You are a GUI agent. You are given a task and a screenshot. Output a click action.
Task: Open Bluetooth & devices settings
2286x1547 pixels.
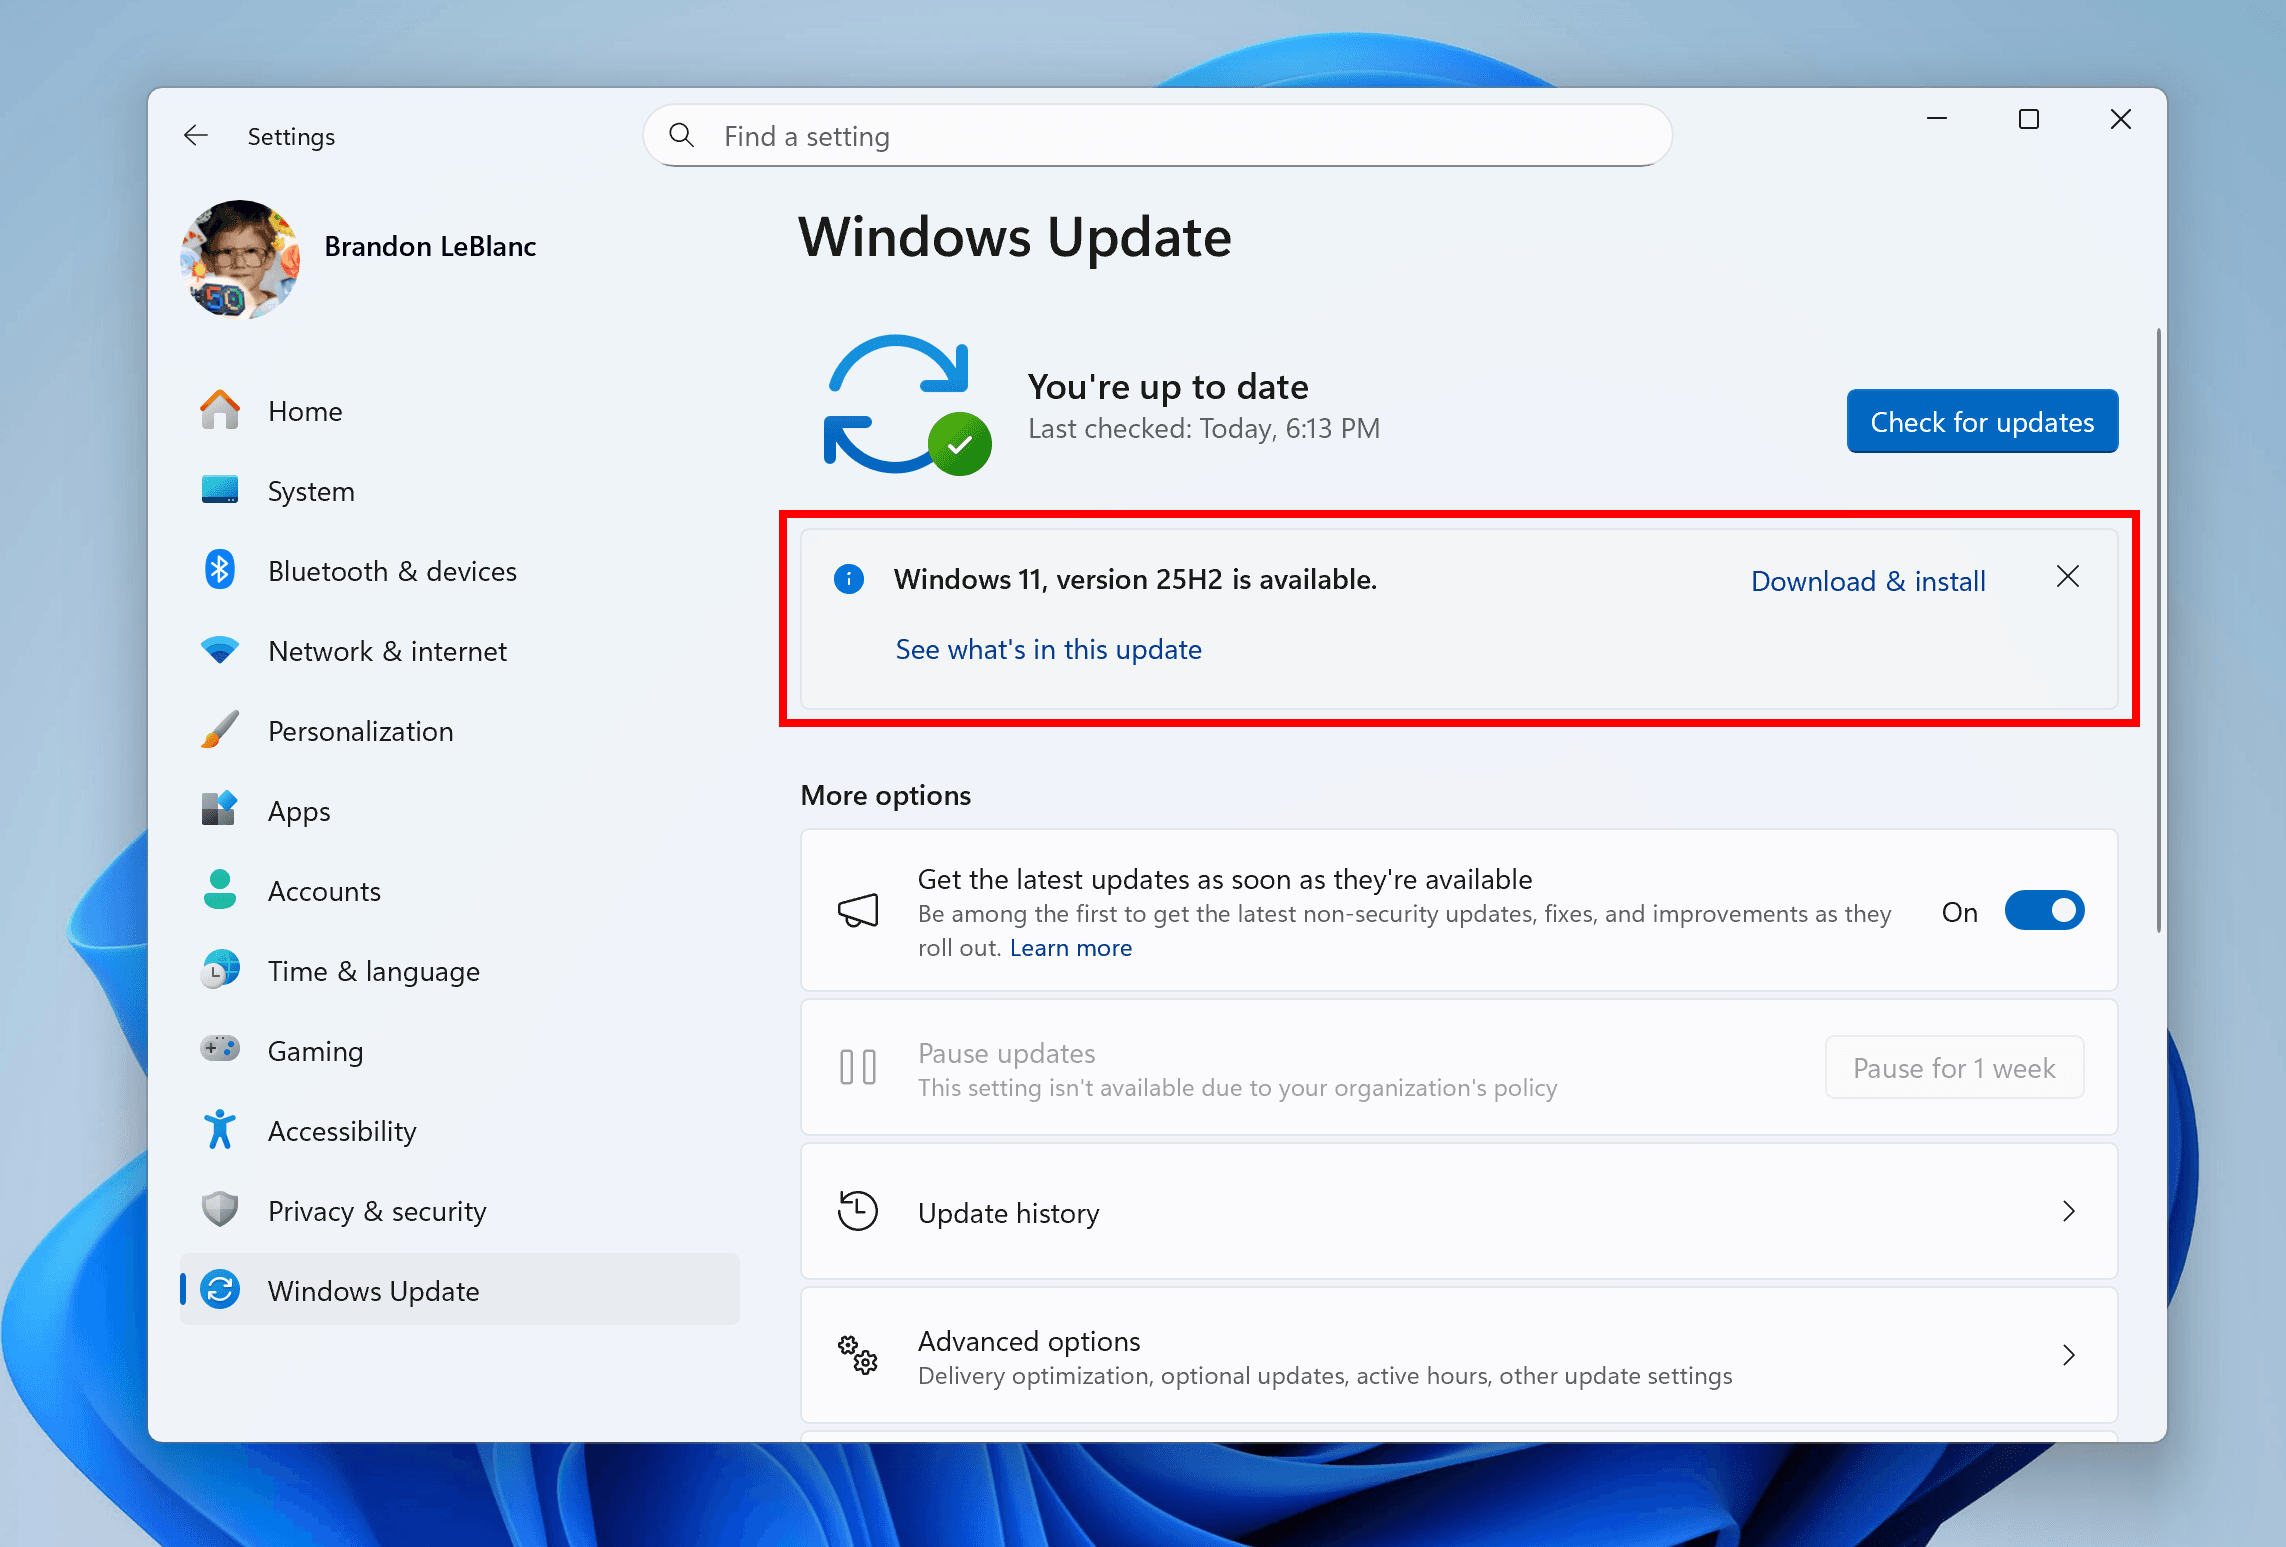[392, 570]
